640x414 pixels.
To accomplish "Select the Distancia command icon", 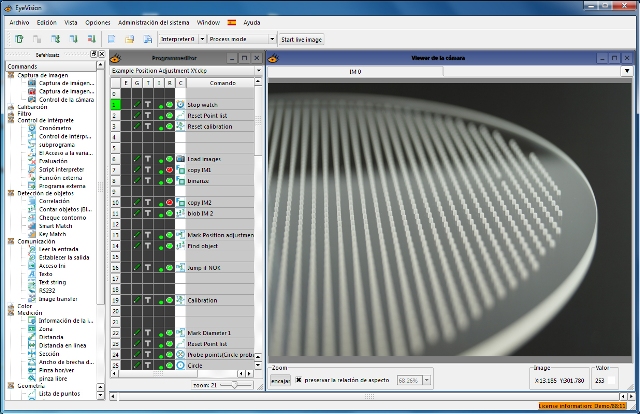I will tap(32, 337).
